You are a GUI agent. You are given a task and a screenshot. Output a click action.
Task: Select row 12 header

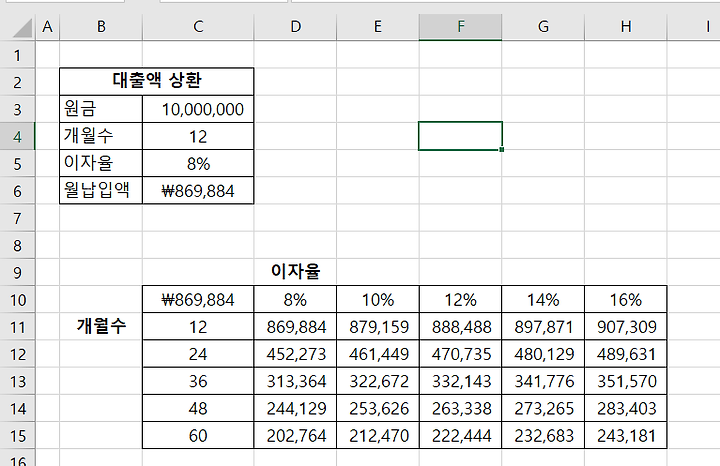[x=17, y=354]
